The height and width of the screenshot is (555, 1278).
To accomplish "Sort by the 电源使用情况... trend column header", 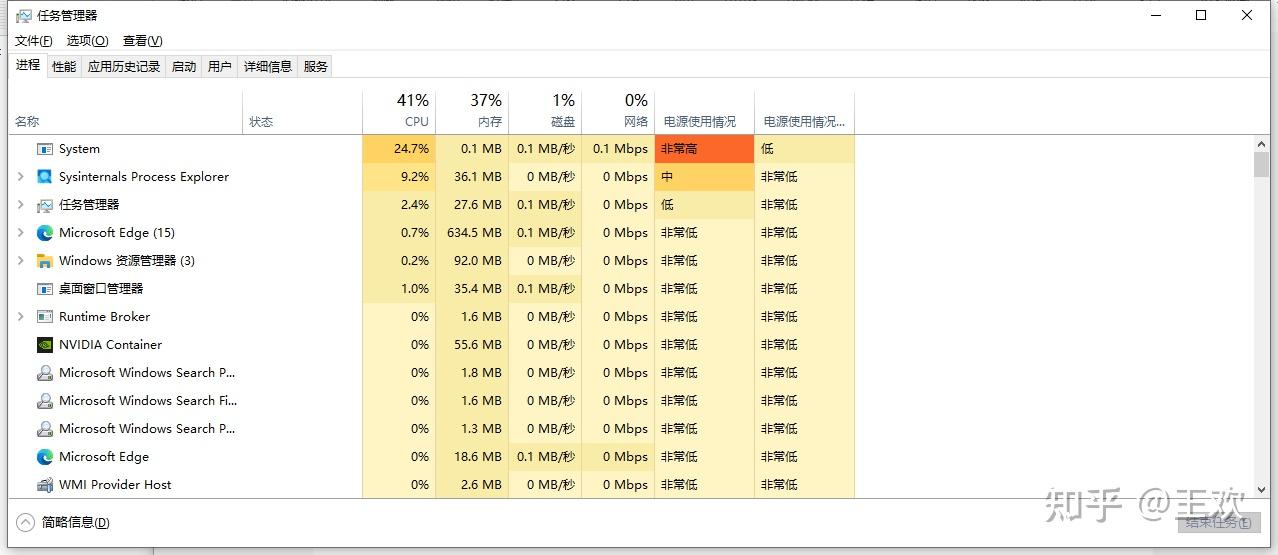I will pos(805,112).
